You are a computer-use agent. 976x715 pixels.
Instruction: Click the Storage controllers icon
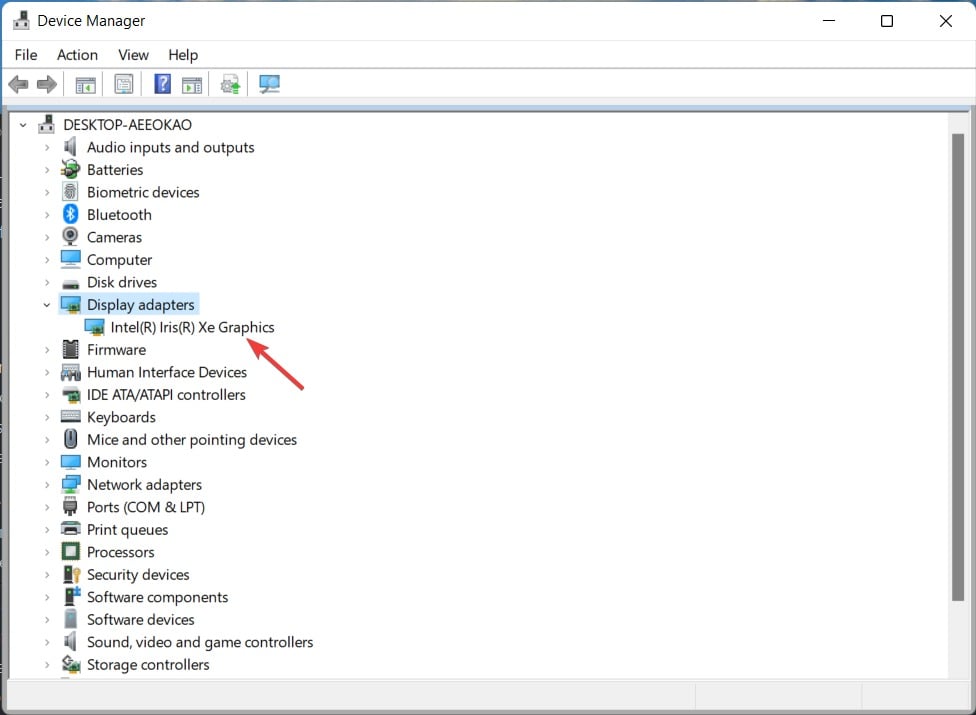tap(71, 664)
